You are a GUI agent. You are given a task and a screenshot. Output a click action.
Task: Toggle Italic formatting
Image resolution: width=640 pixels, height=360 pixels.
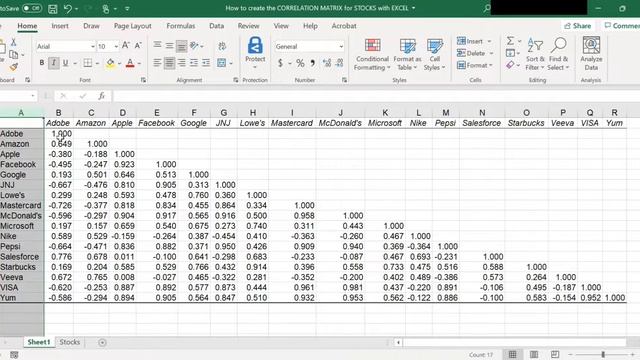tap(53, 63)
